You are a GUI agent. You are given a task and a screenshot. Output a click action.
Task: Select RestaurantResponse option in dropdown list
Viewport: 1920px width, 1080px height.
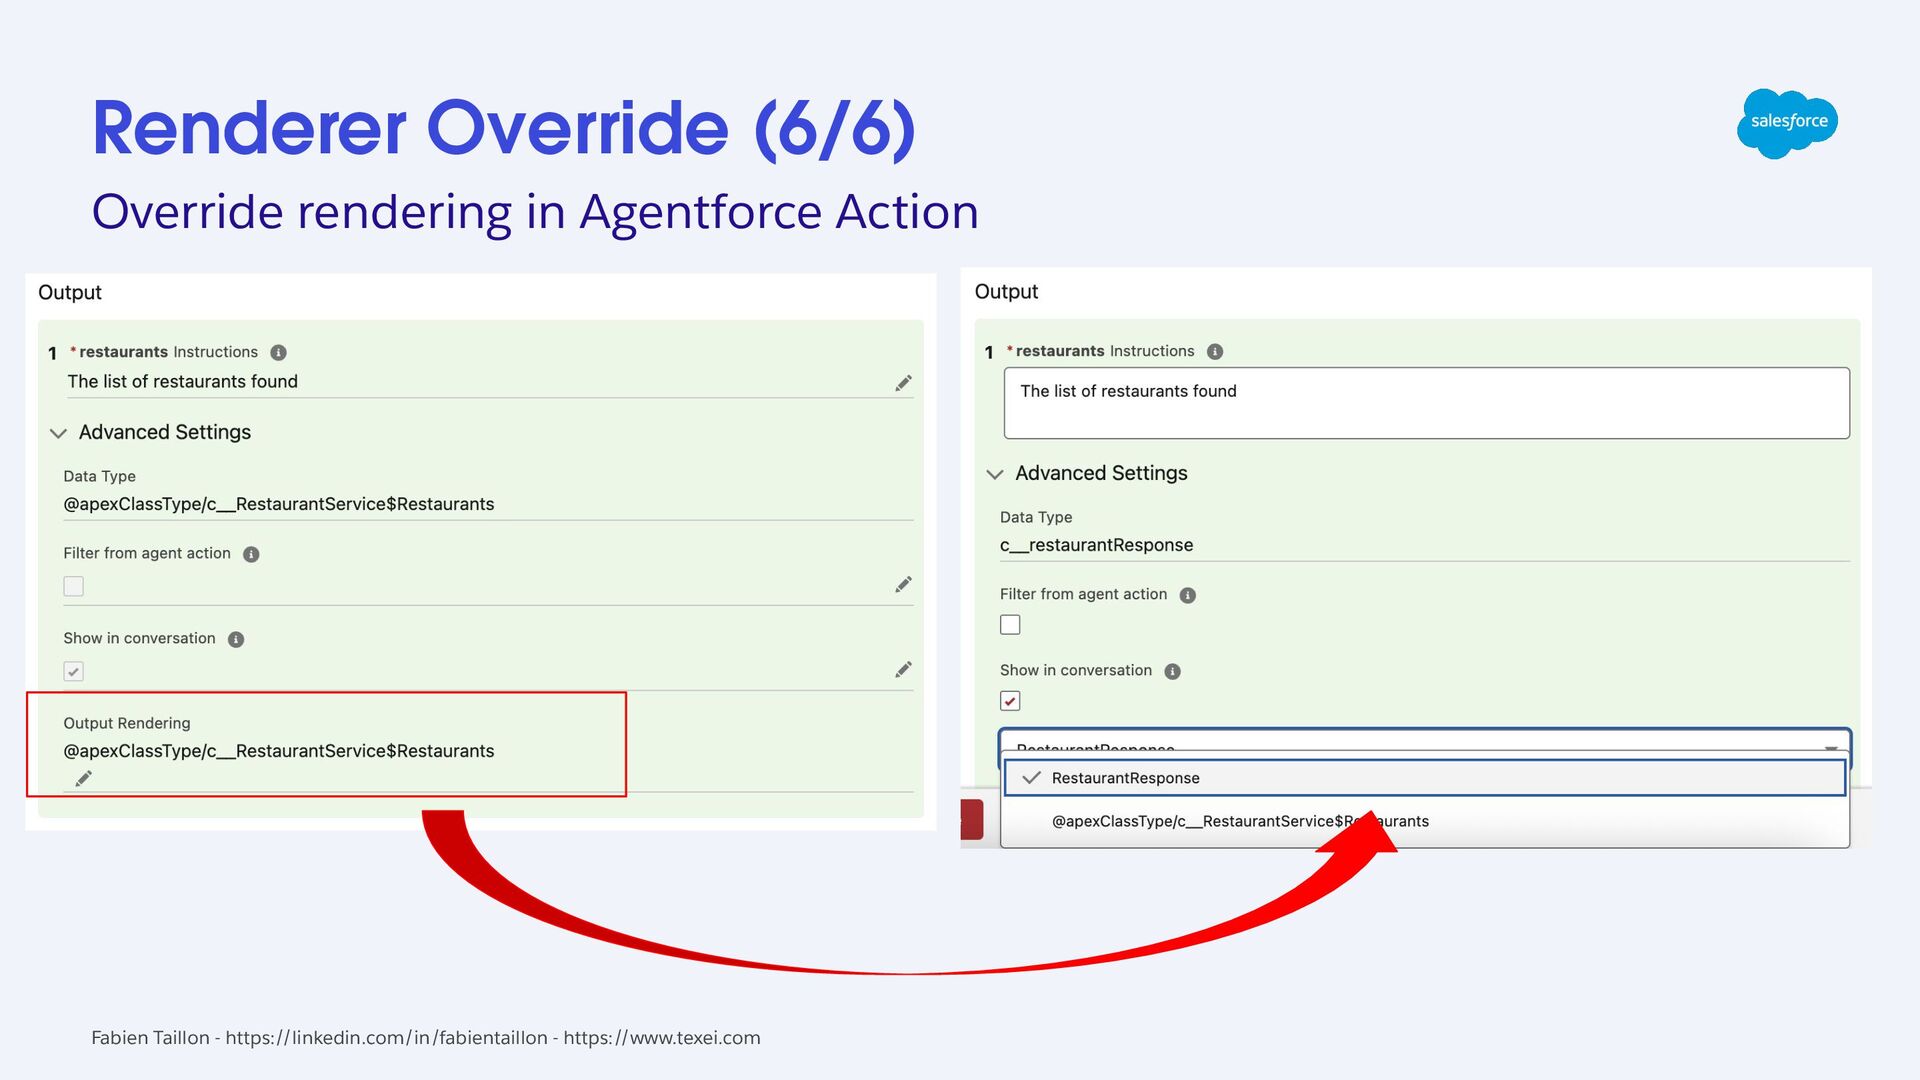1425,778
